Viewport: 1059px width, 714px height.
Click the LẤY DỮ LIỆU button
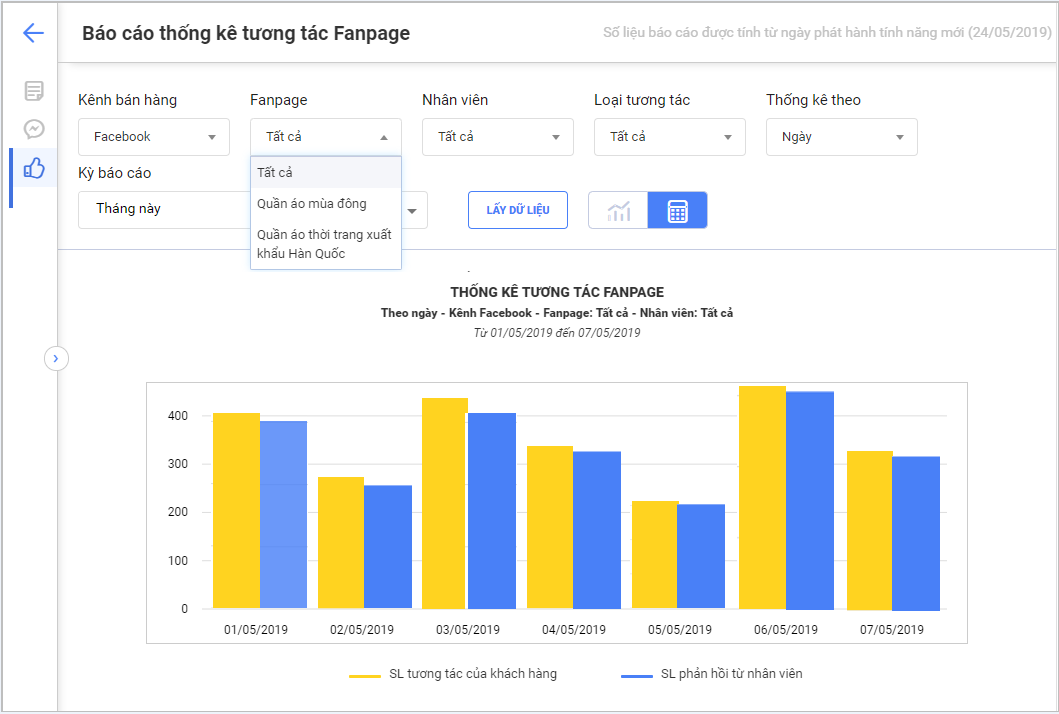518,210
